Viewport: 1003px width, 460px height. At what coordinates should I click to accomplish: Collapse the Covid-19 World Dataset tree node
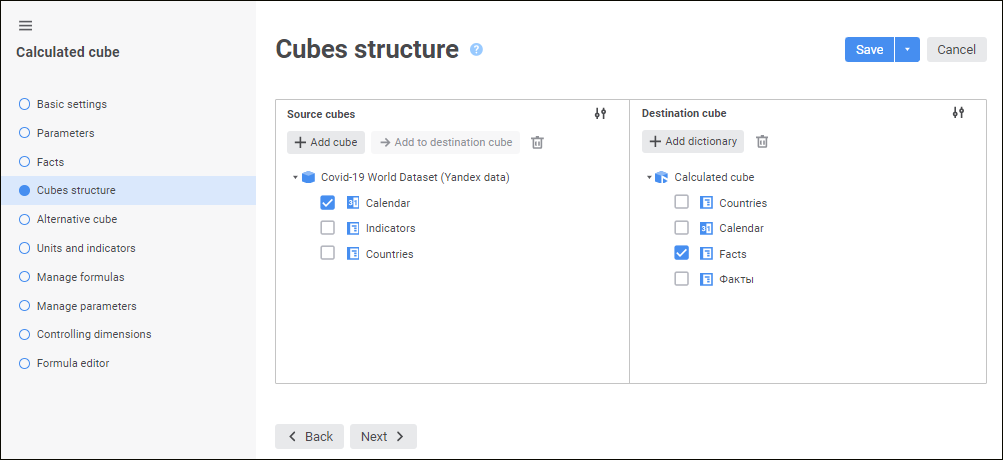point(295,178)
